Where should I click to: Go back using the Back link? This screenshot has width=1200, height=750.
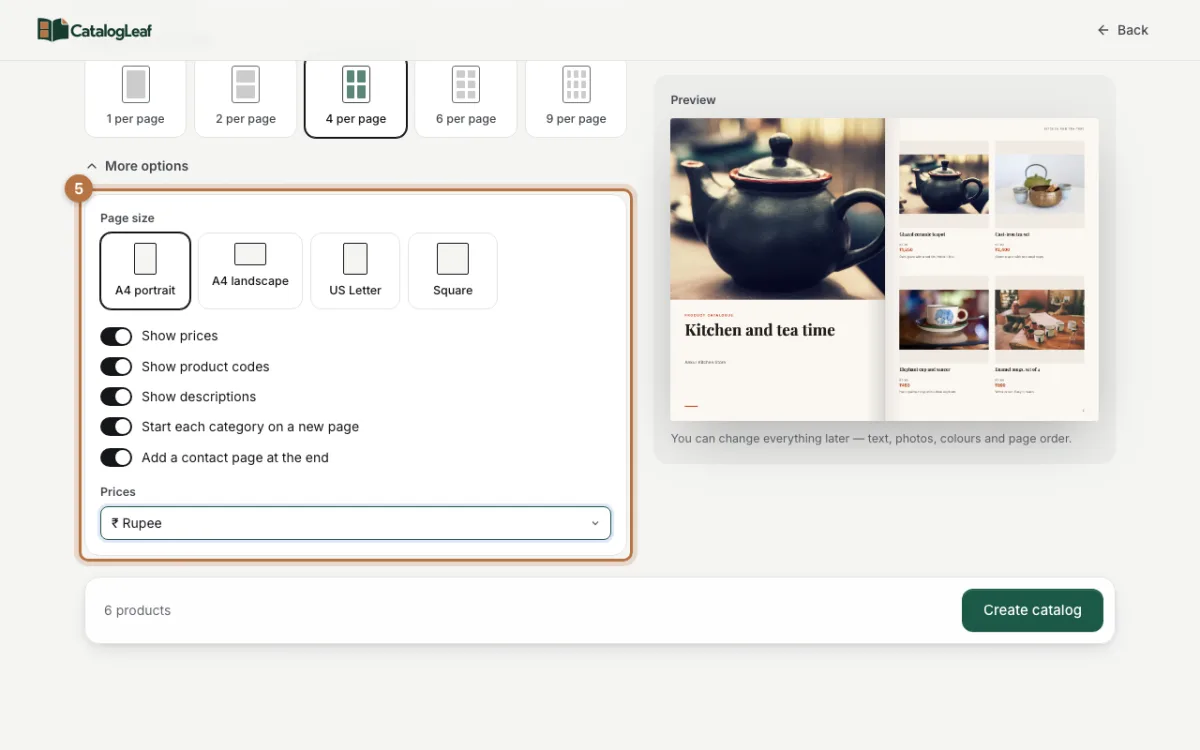click(x=1122, y=30)
